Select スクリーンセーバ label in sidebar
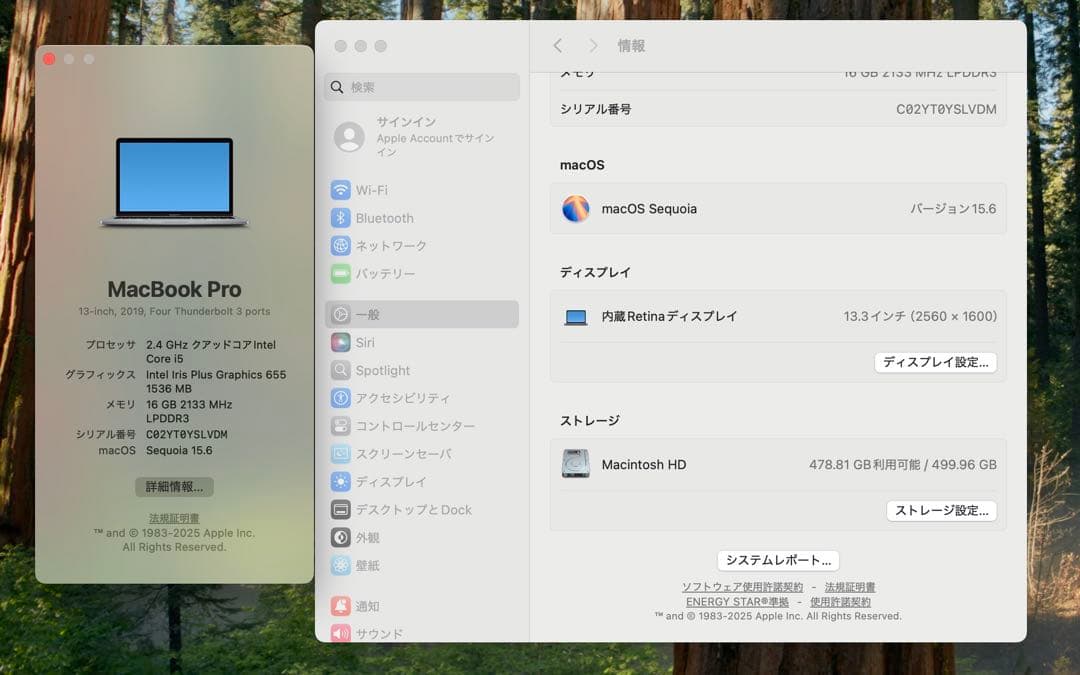Screen dimensions: 1080x675 coord(404,454)
